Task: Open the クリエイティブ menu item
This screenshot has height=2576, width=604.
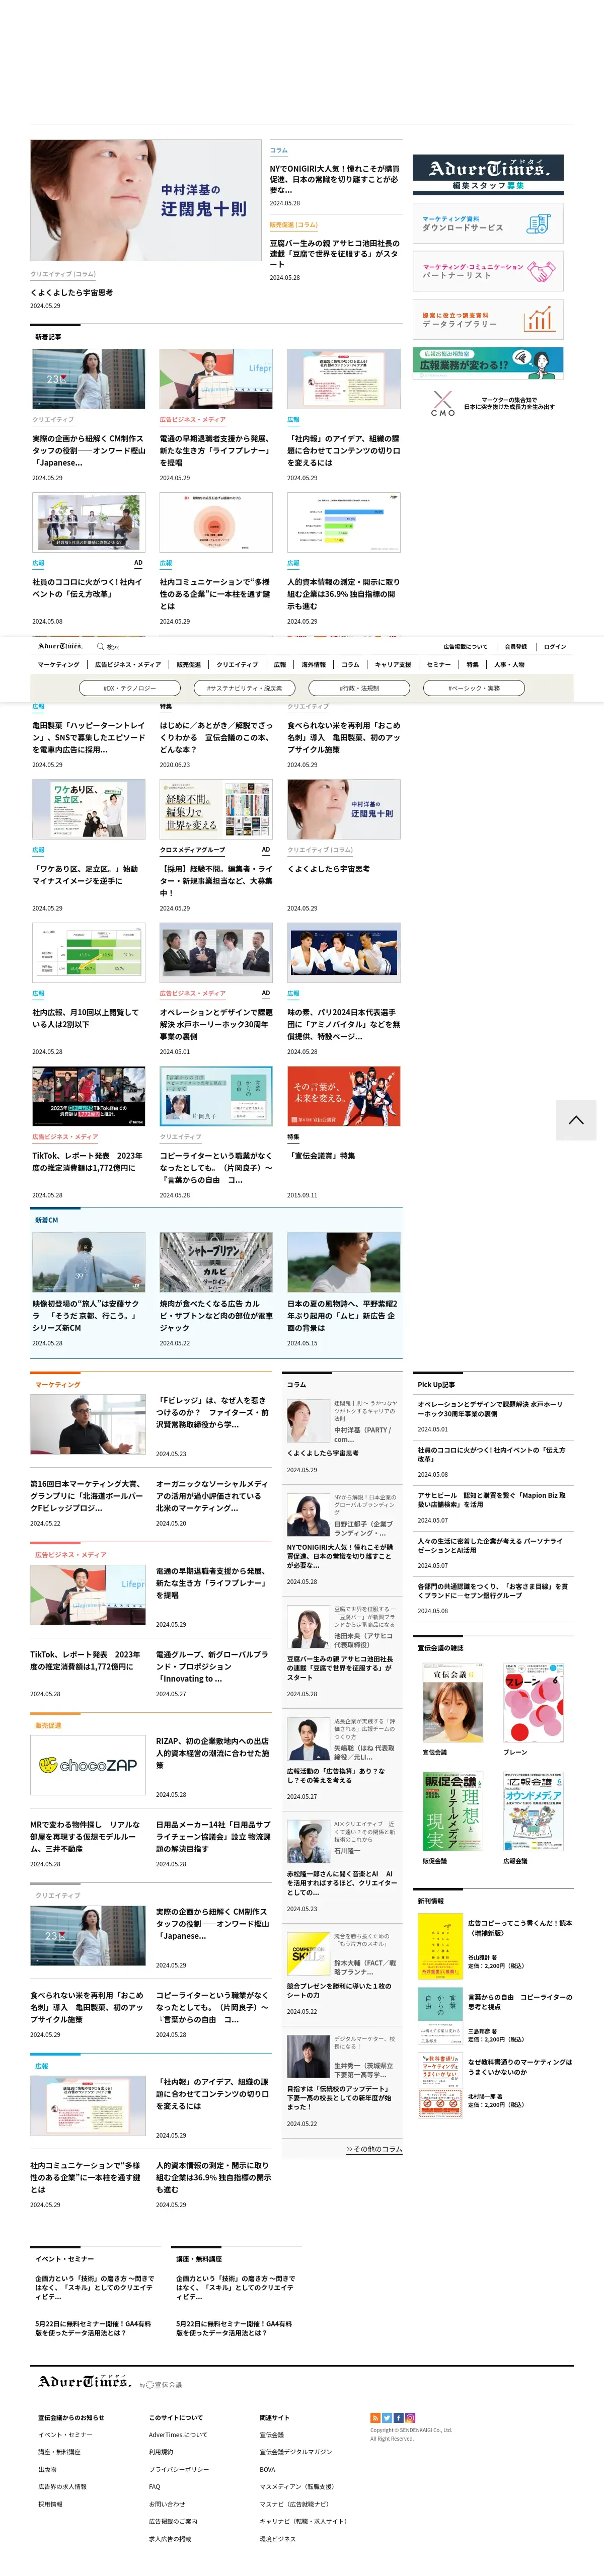Action: (x=237, y=664)
